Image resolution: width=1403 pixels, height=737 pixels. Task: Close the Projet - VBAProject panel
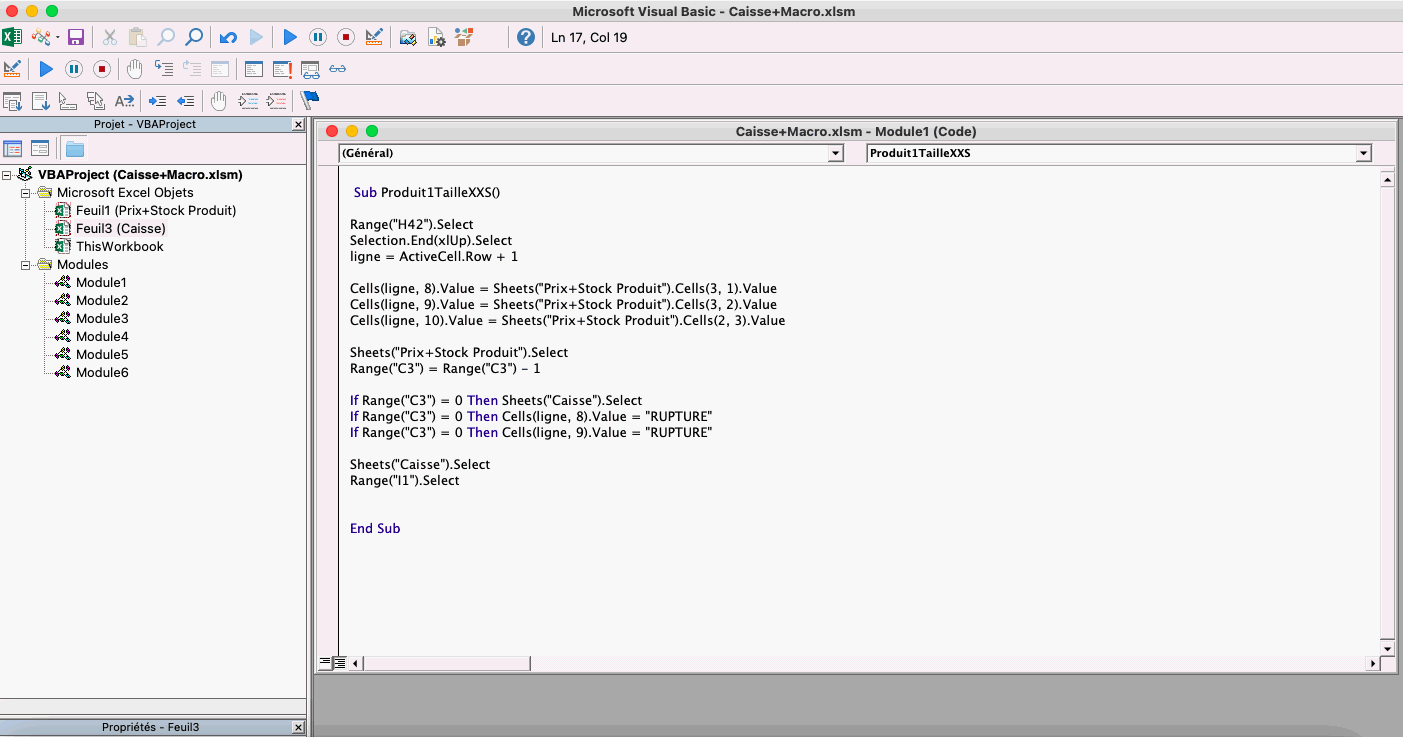pos(298,125)
